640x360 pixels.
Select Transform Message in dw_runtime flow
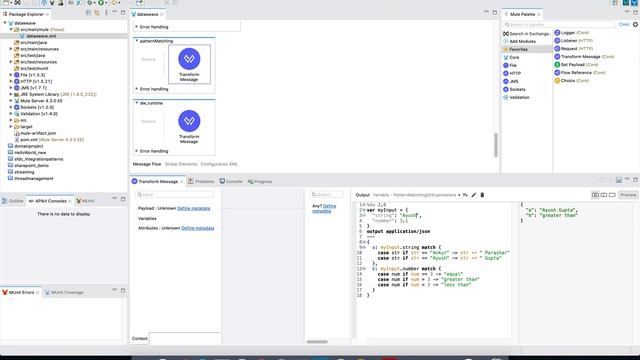[189, 126]
